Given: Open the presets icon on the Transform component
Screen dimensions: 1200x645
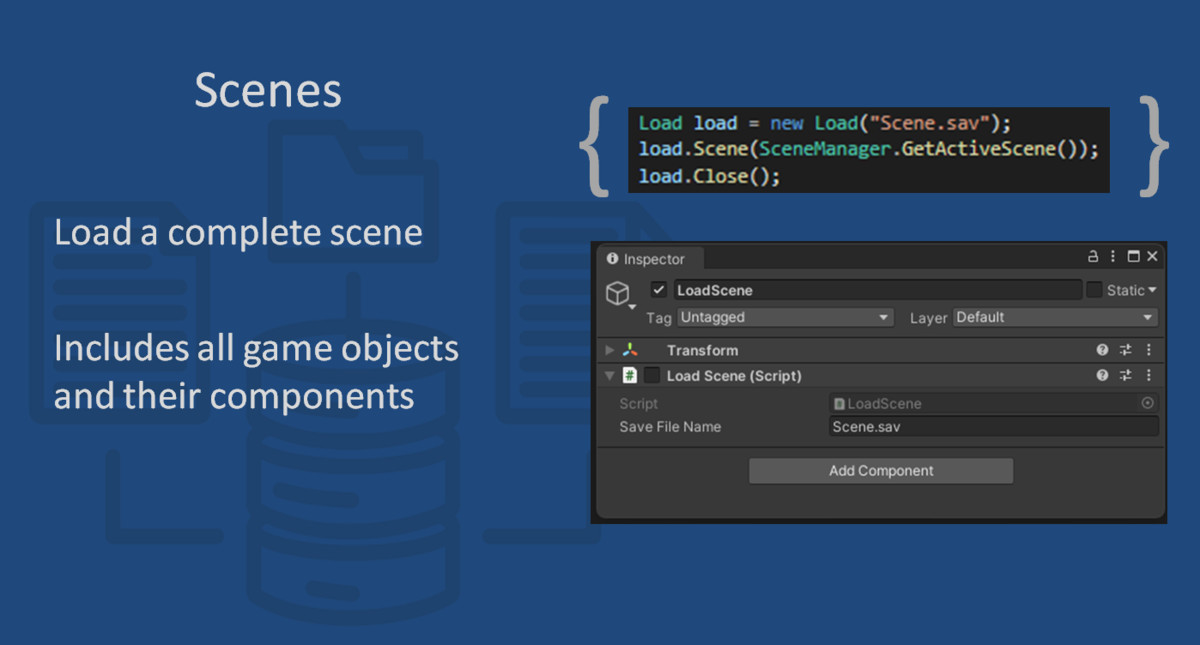Looking at the screenshot, I should [x=1124, y=350].
